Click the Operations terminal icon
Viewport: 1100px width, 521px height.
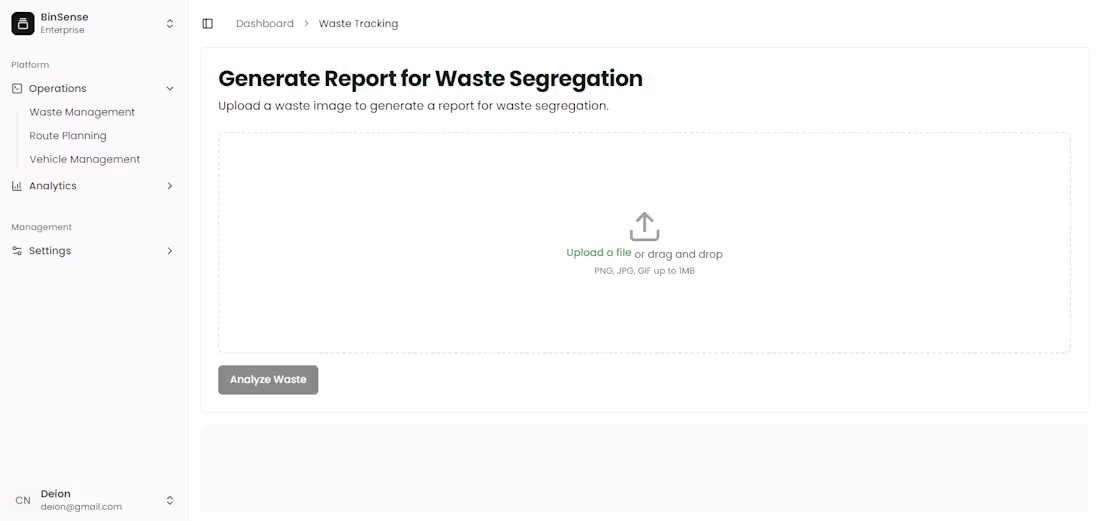tap(17, 88)
